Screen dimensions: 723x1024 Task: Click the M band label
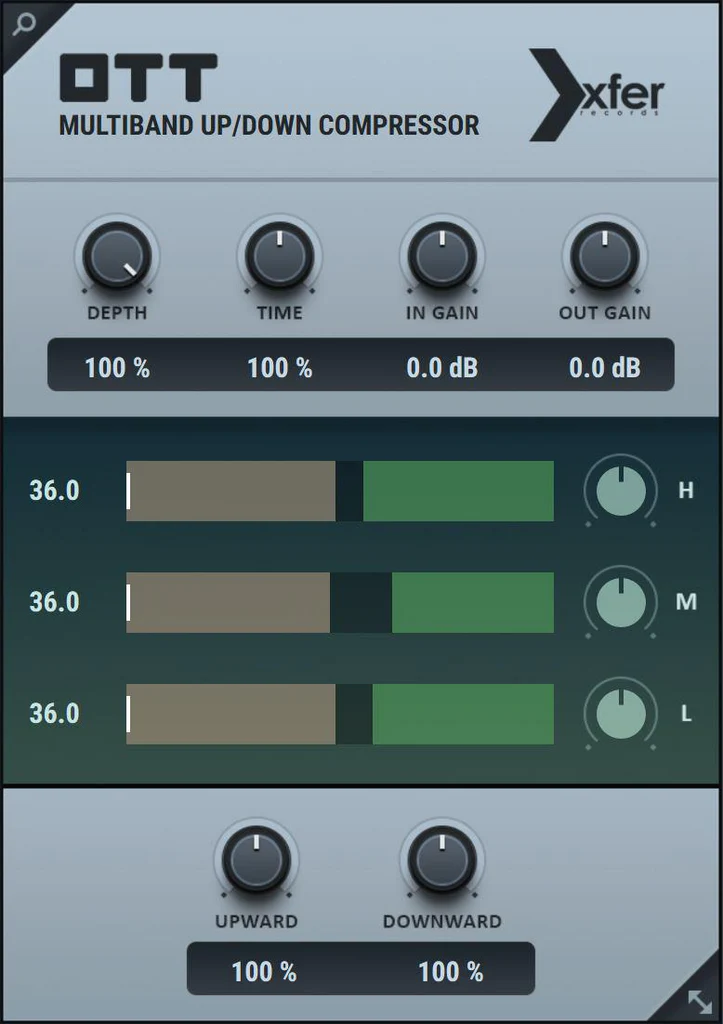[686, 601]
